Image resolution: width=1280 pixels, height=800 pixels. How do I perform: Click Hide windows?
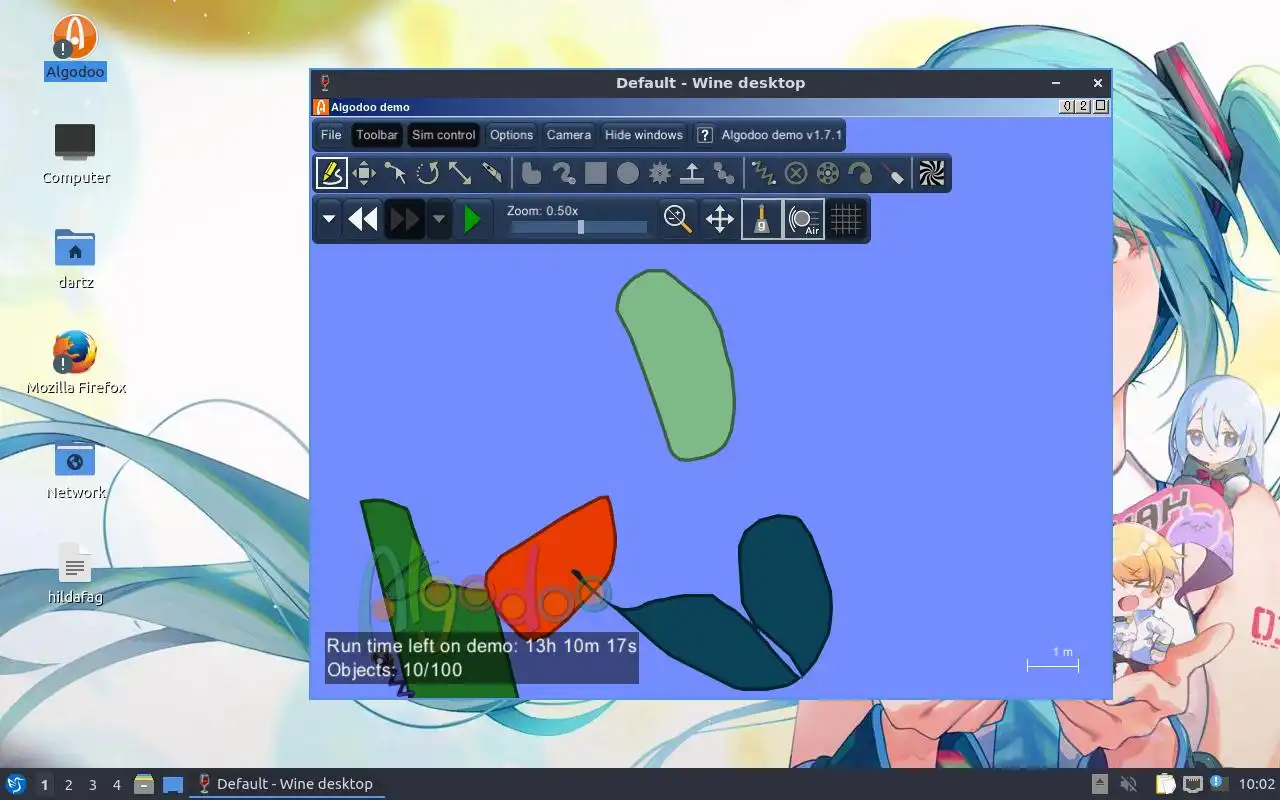(644, 135)
